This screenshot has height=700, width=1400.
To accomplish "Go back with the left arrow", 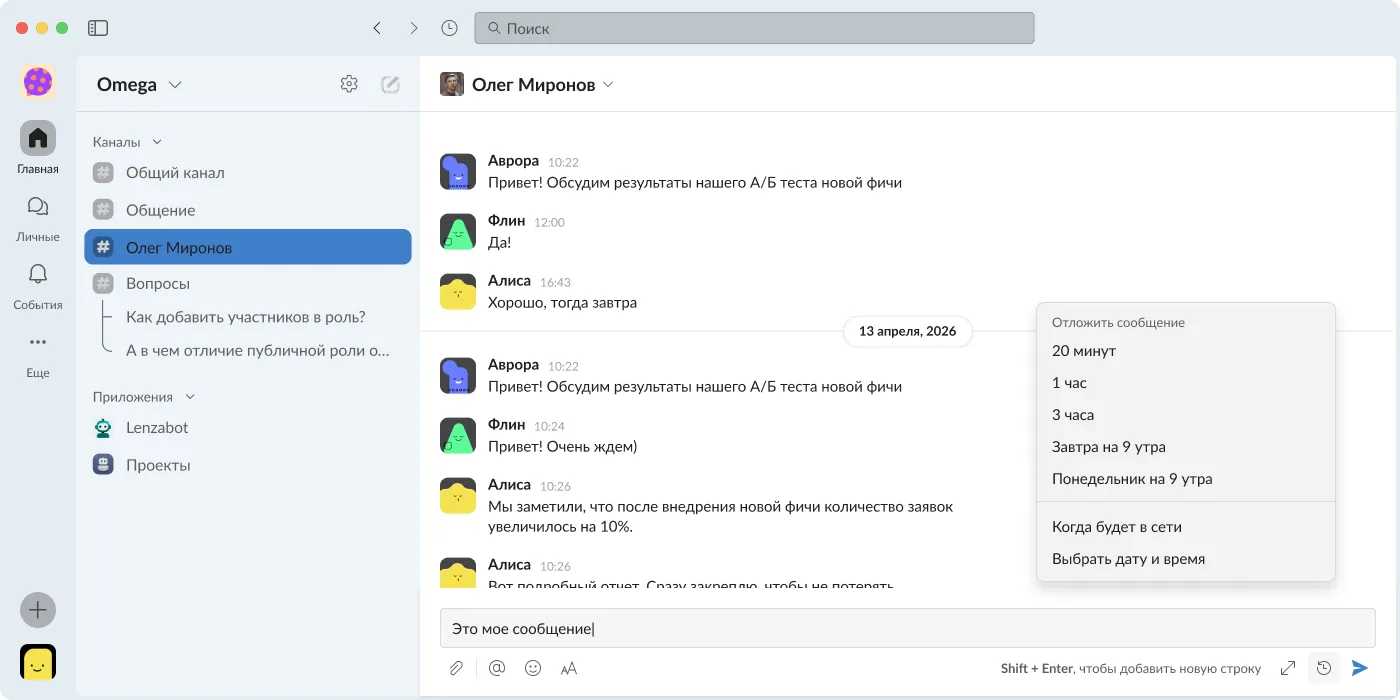I will [x=377, y=28].
